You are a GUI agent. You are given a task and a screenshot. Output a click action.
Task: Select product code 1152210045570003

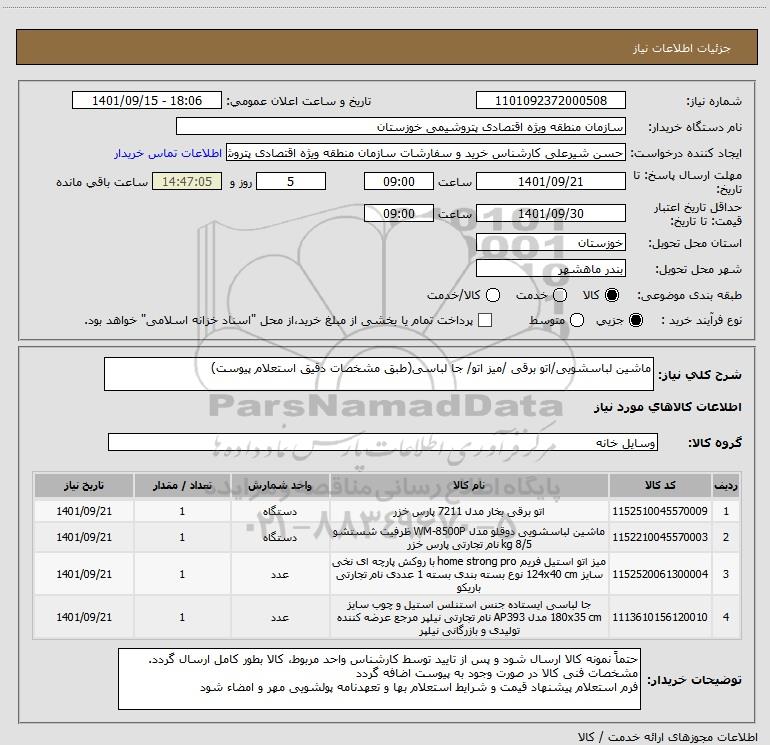(660, 537)
